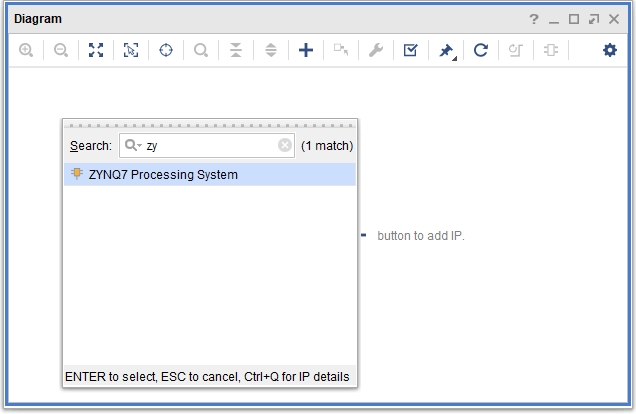Click the crosshair auto-fit selection icon
This screenshot has height=414, width=636.
[166, 50]
